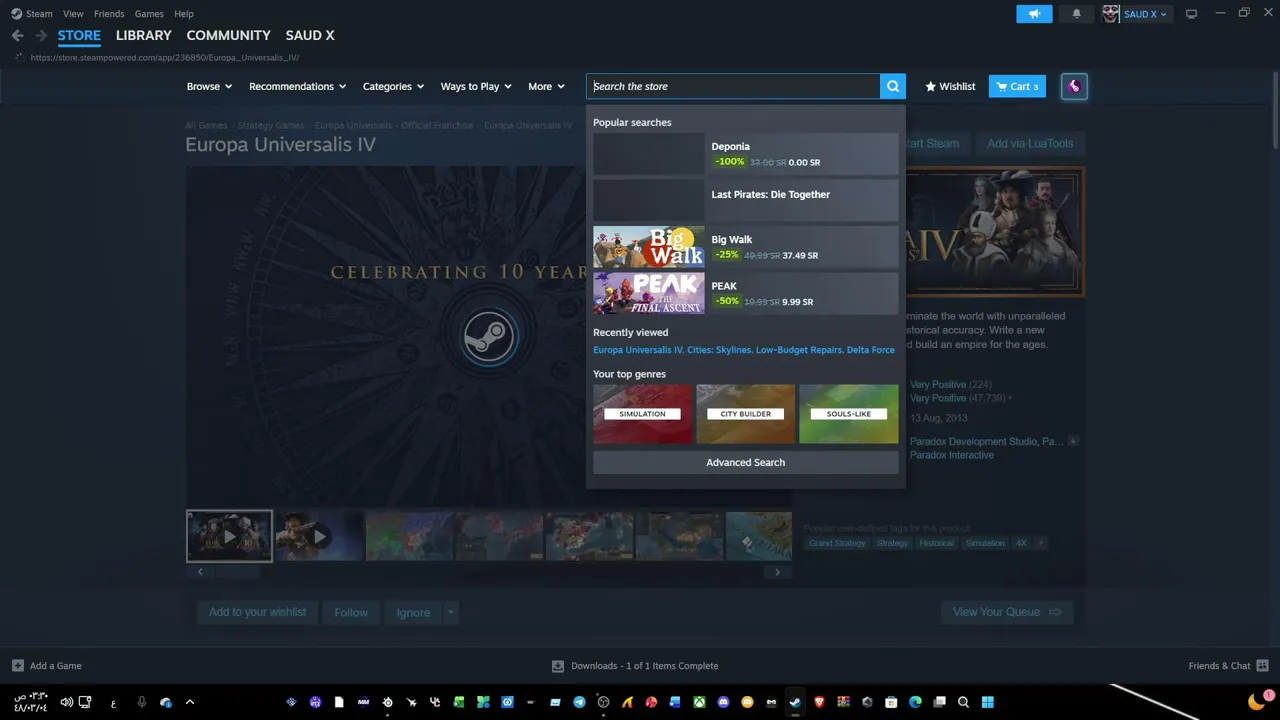Open recently viewed Delta Force
The width and height of the screenshot is (1280, 720).
coord(871,350)
